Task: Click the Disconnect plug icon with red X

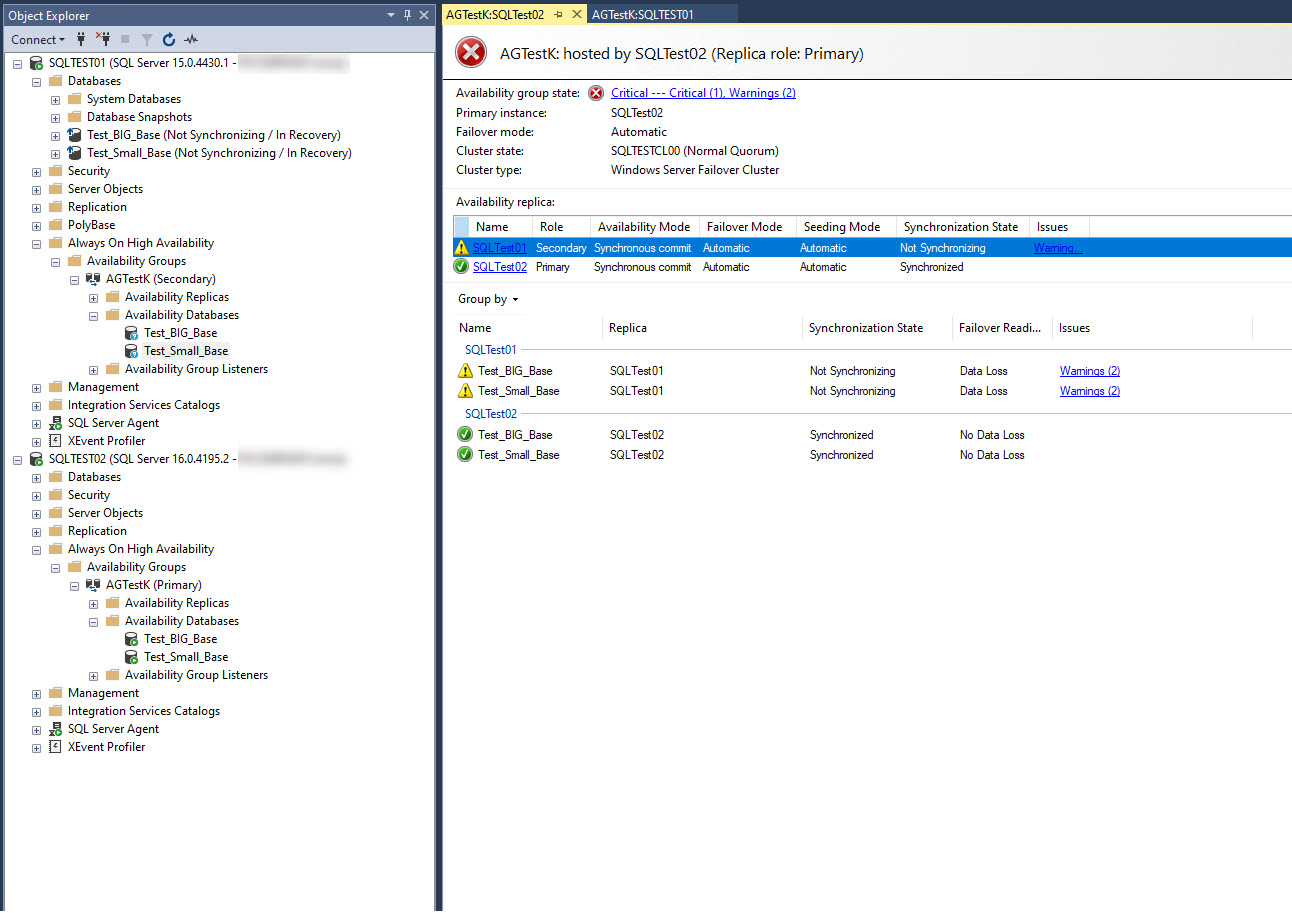Action: click(x=103, y=39)
